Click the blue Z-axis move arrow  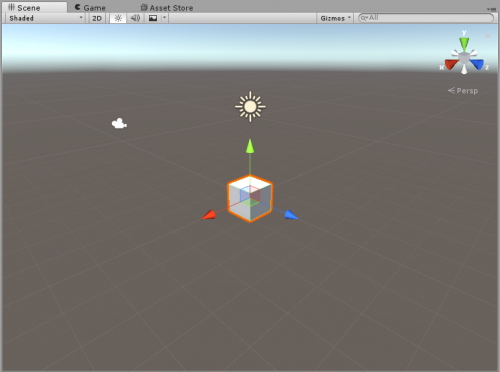(291, 215)
